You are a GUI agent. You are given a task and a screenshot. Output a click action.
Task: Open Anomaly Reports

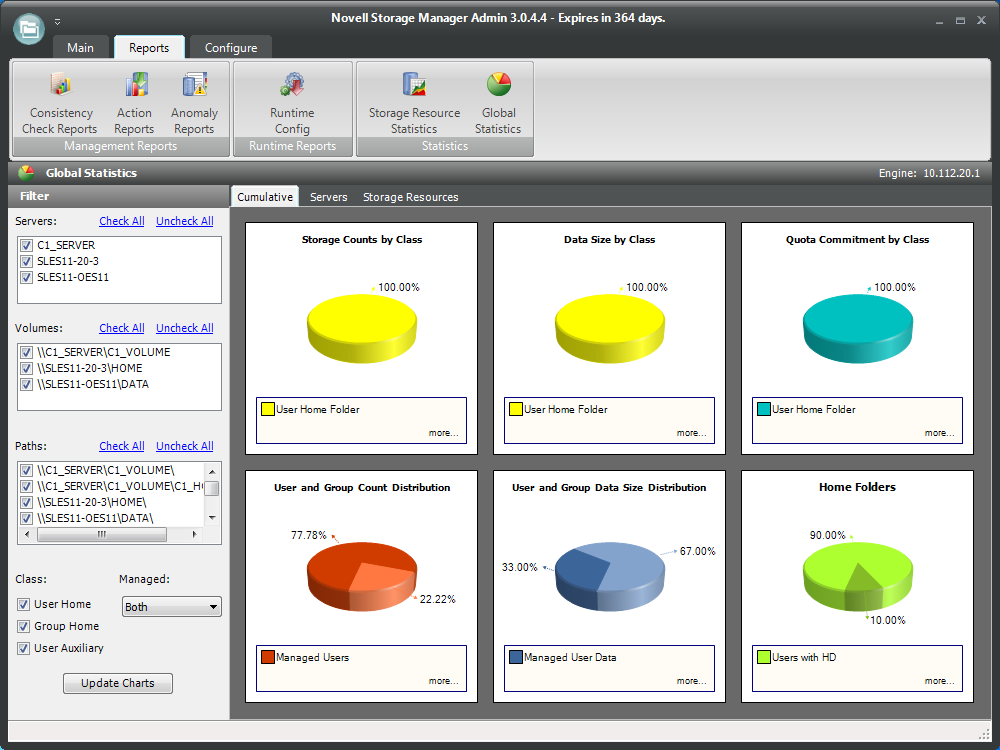coord(195,102)
